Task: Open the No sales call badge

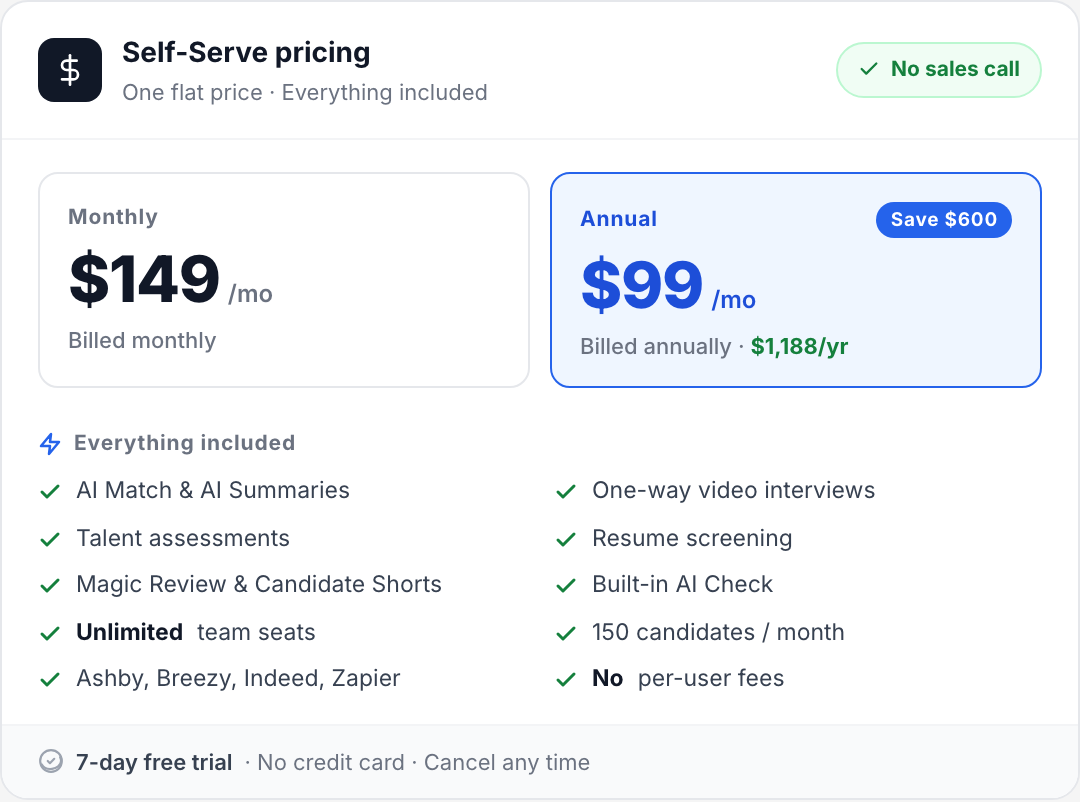Action: [x=938, y=70]
